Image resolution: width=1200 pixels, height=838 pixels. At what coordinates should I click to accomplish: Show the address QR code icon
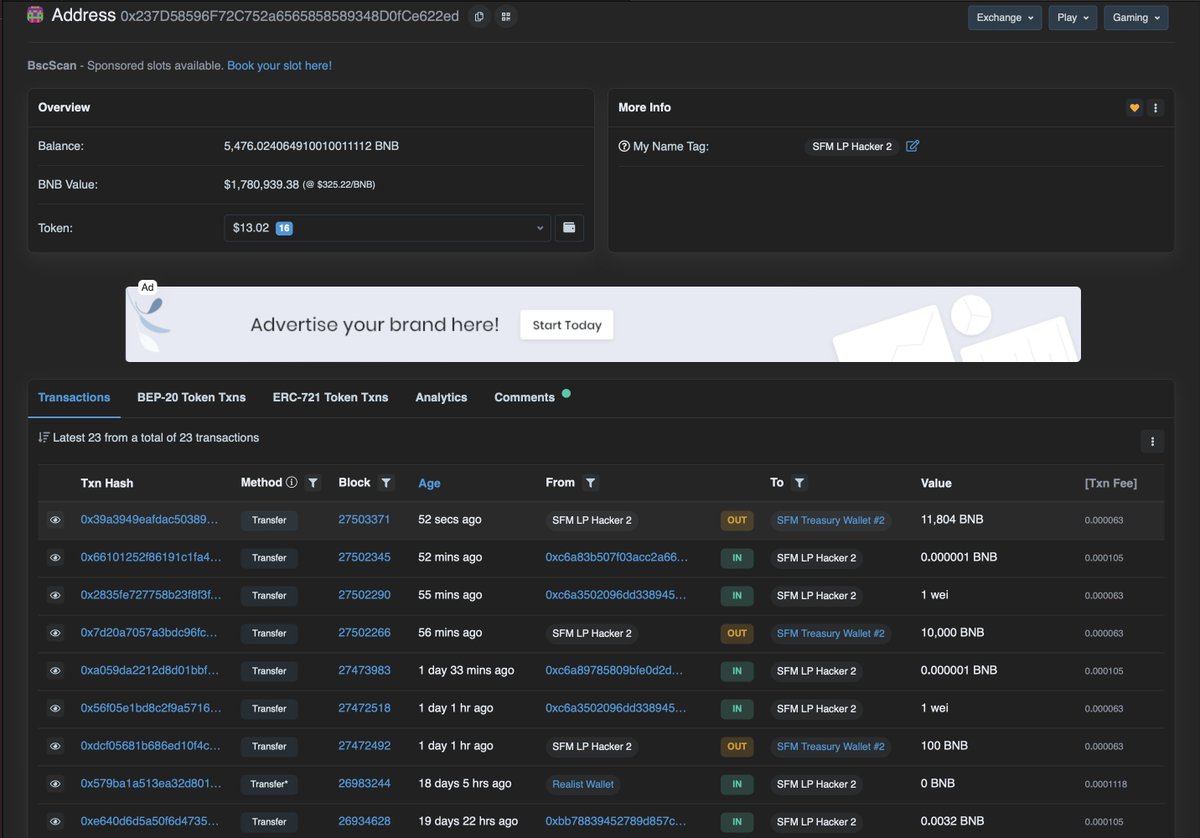pyautogui.click(x=506, y=17)
